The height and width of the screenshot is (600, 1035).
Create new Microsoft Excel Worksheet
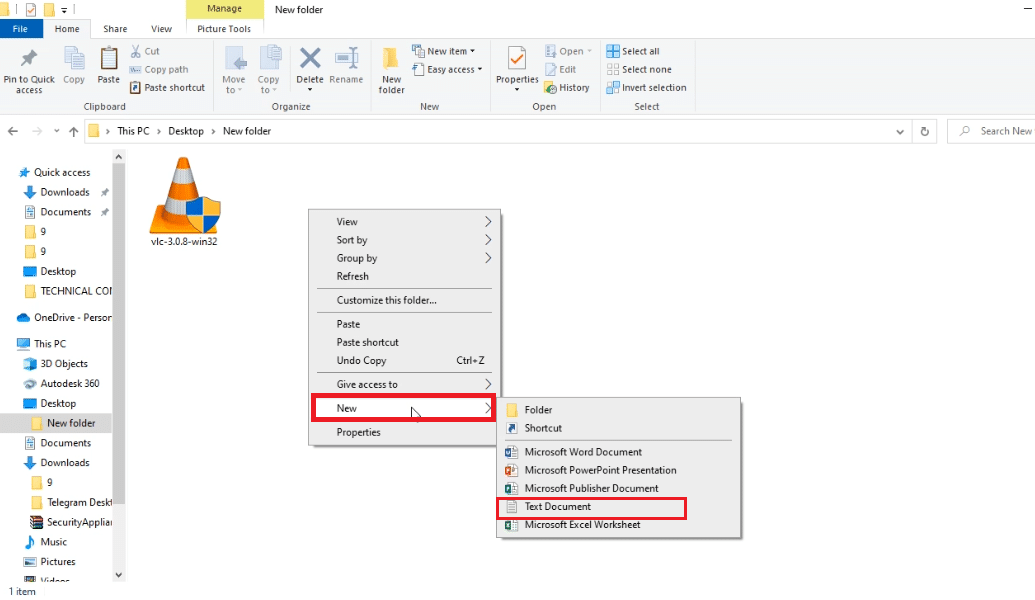pos(618,525)
